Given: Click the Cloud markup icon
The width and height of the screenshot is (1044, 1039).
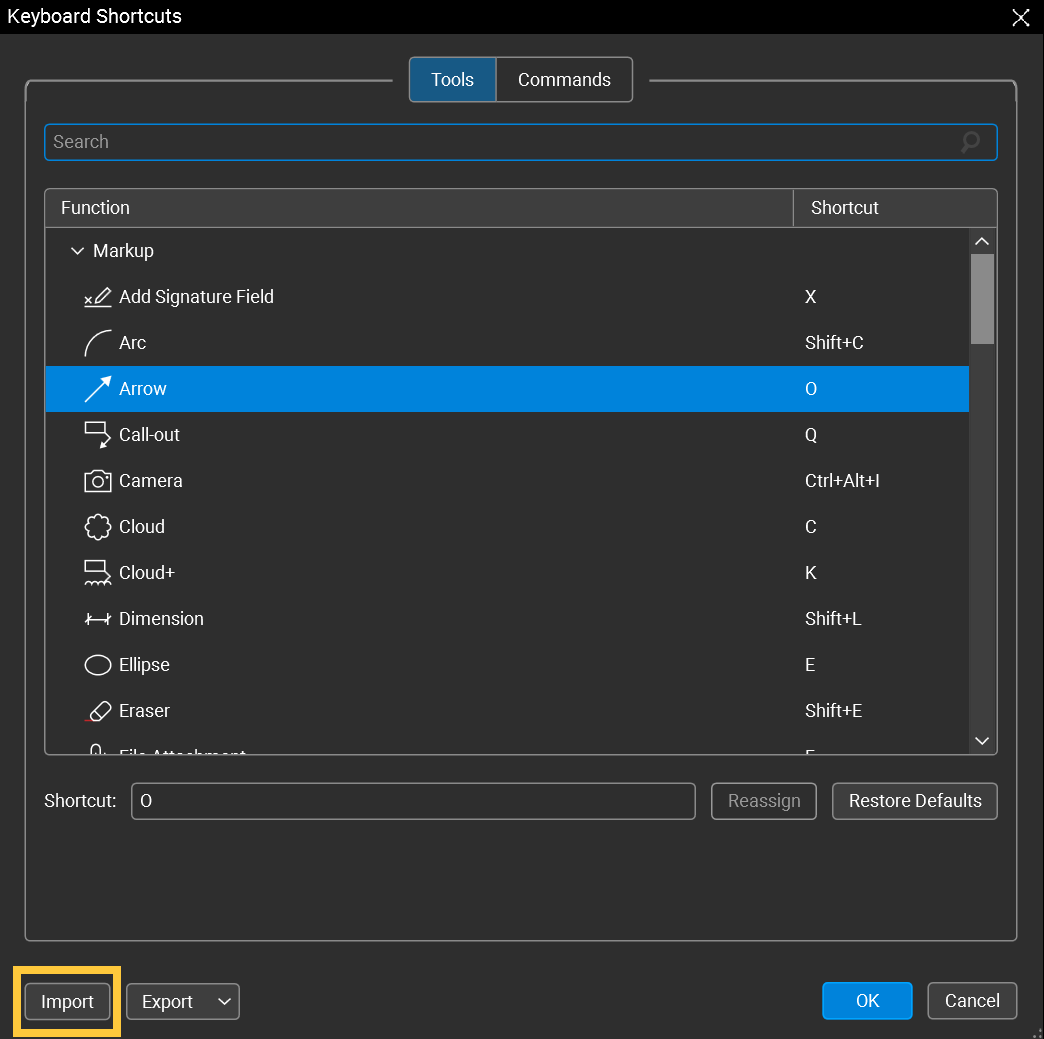Looking at the screenshot, I should point(95,526).
